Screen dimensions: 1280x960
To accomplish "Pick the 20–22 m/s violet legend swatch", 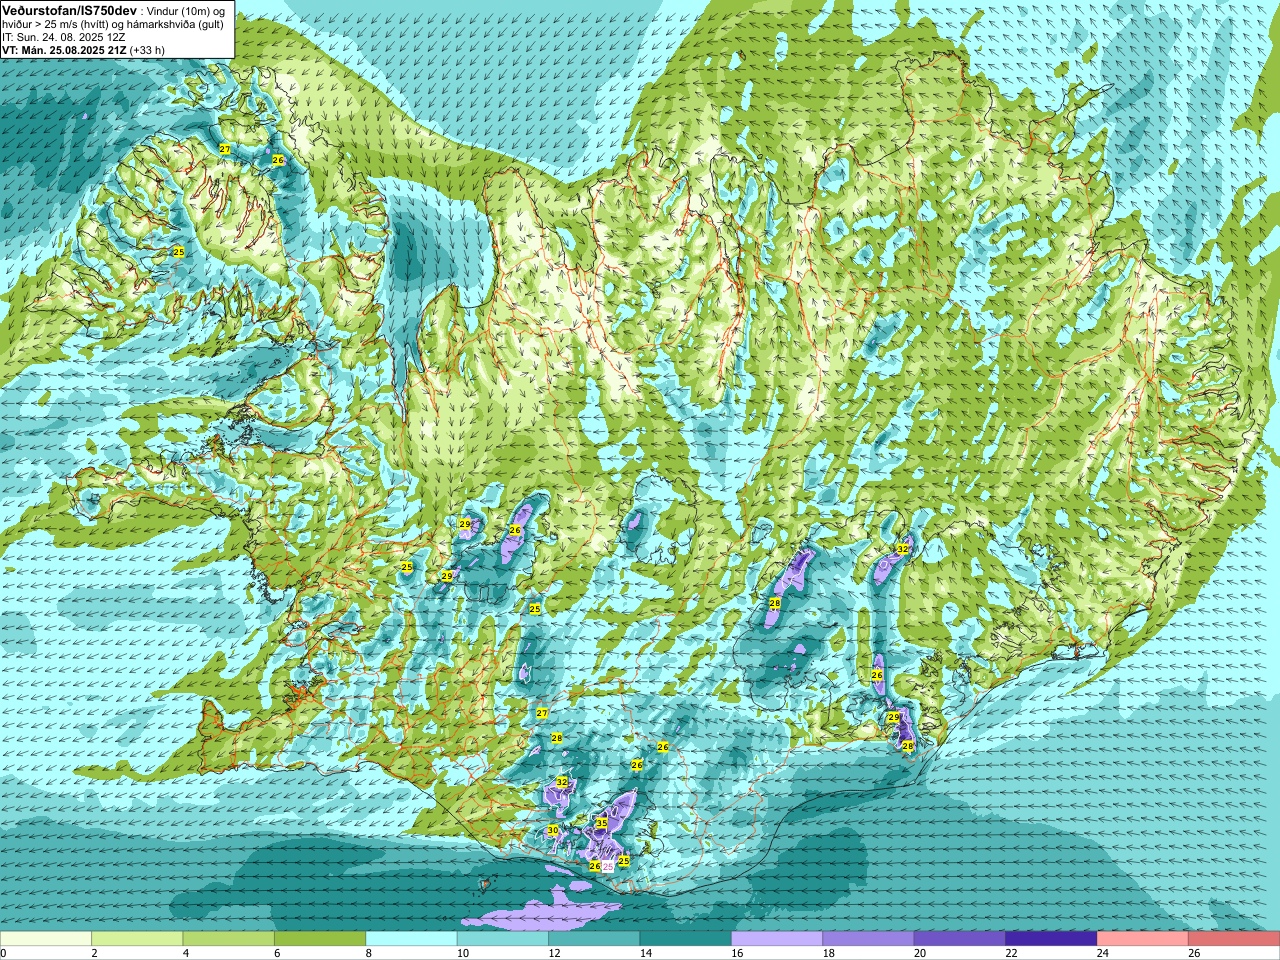I will pos(960,939).
